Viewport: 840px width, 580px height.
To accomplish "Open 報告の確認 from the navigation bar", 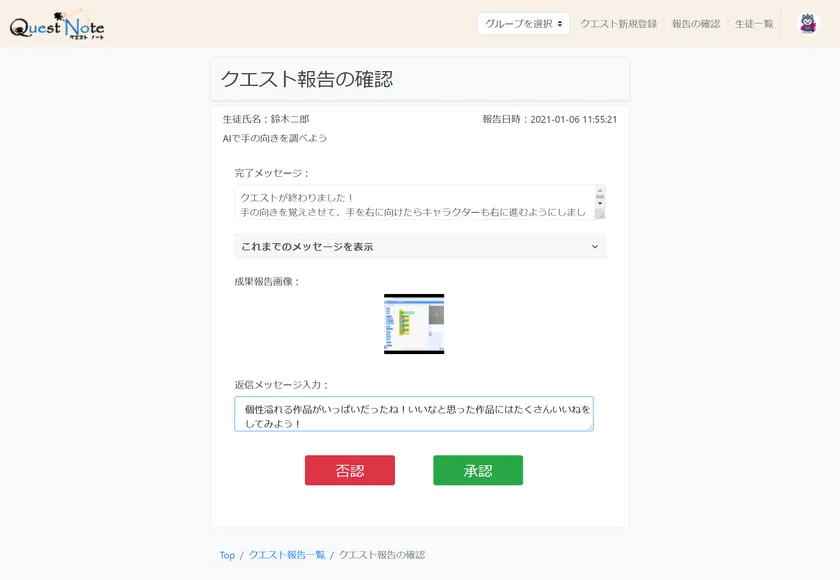I will click(x=695, y=24).
